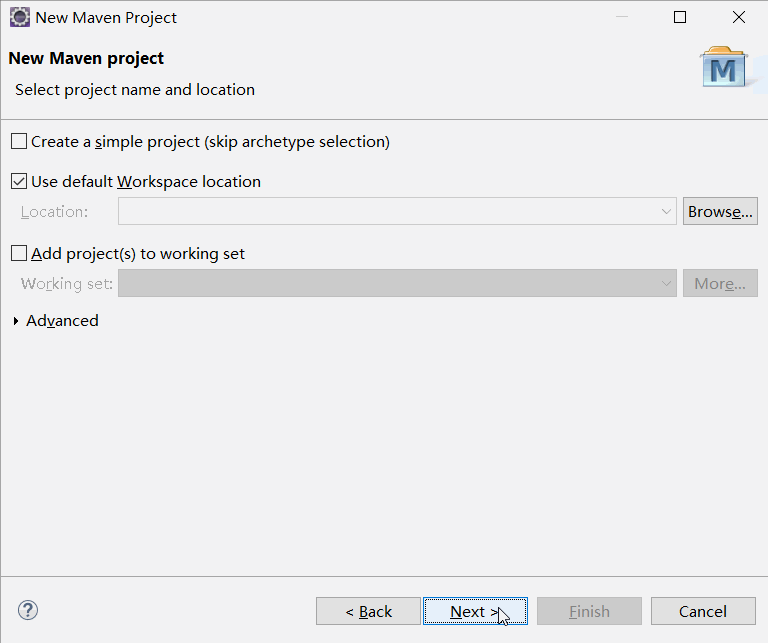Expand the Advanced section

(16, 321)
